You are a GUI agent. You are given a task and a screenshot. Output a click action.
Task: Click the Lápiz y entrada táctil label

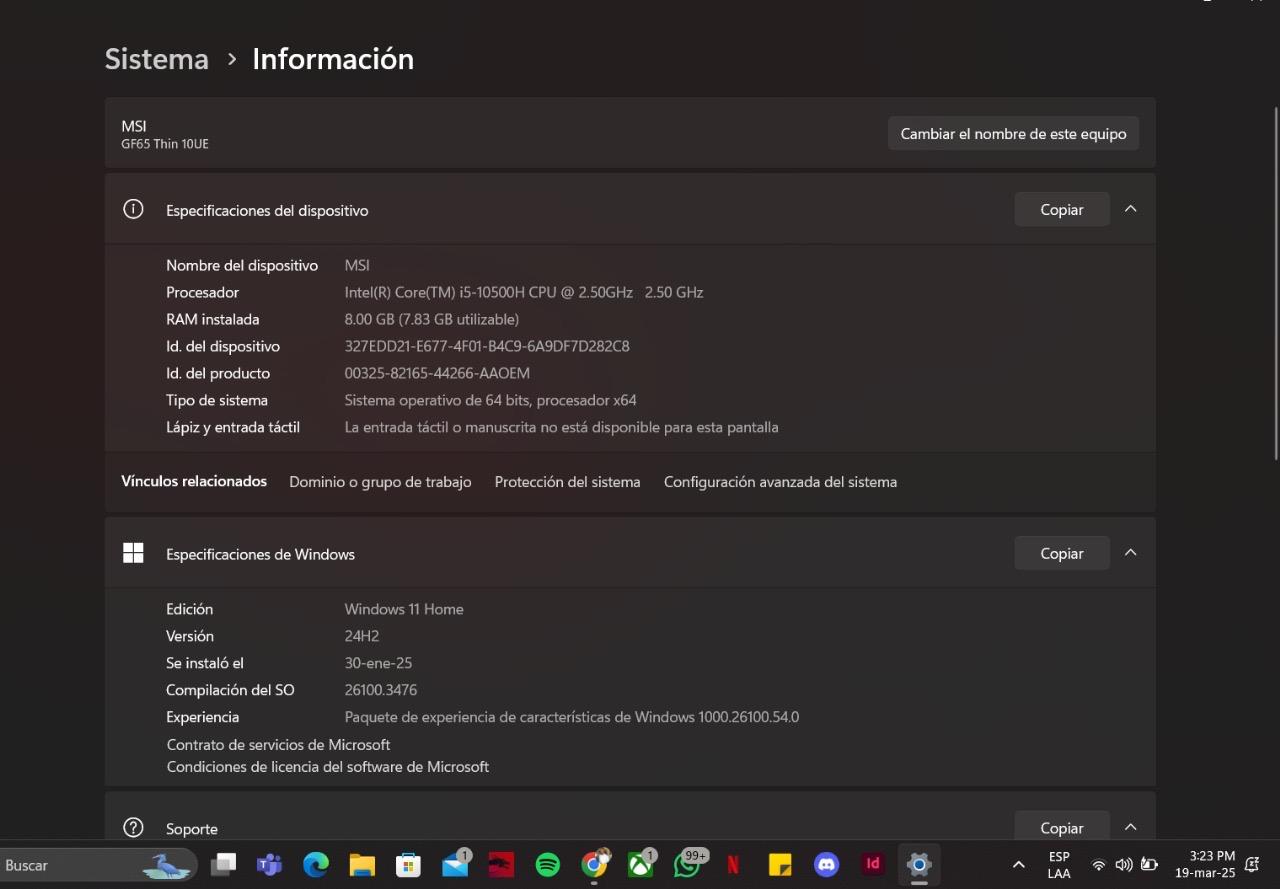pos(233,428)
